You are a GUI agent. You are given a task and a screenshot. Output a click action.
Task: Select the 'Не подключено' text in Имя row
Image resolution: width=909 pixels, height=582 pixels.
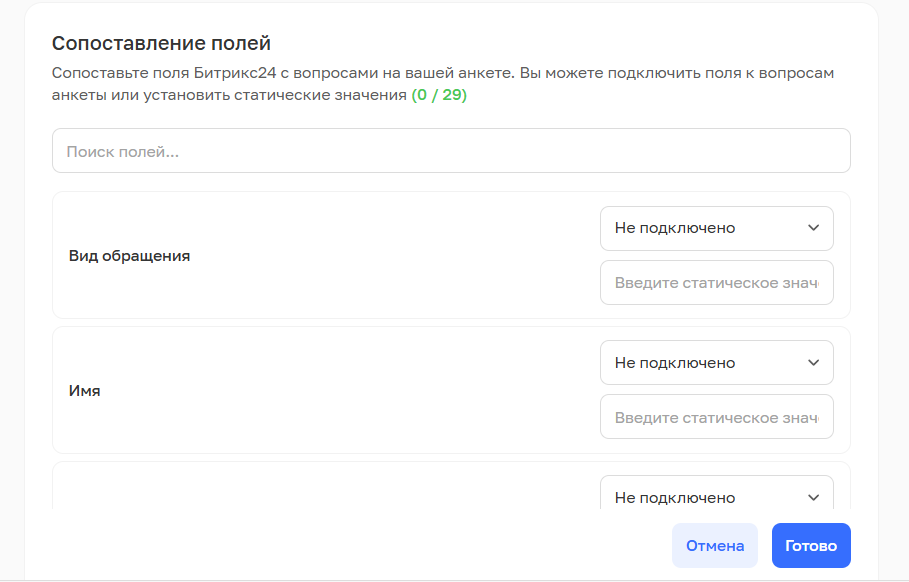click(675, 363)
